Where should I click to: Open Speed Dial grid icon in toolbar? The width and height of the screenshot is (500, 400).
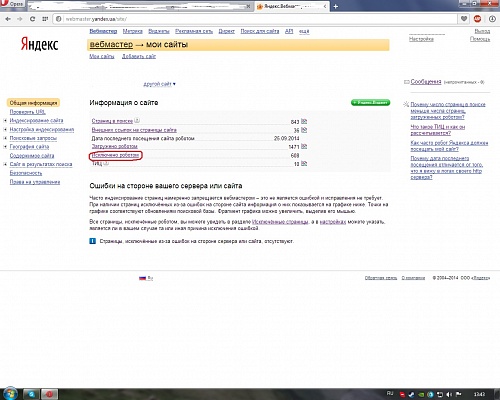pos(45,19)
